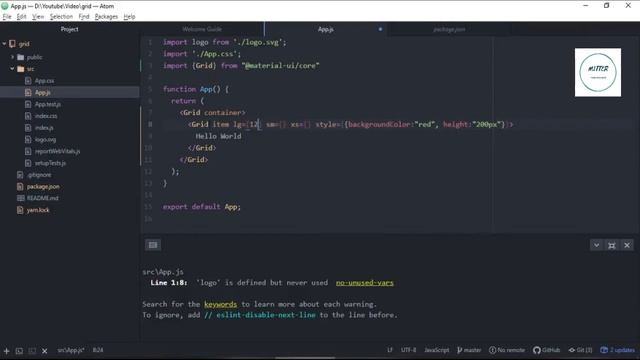The width and height of the screenshot is (640, 360).
Task: Click the Mitter logo thumbnail
Action: [598, 72]
